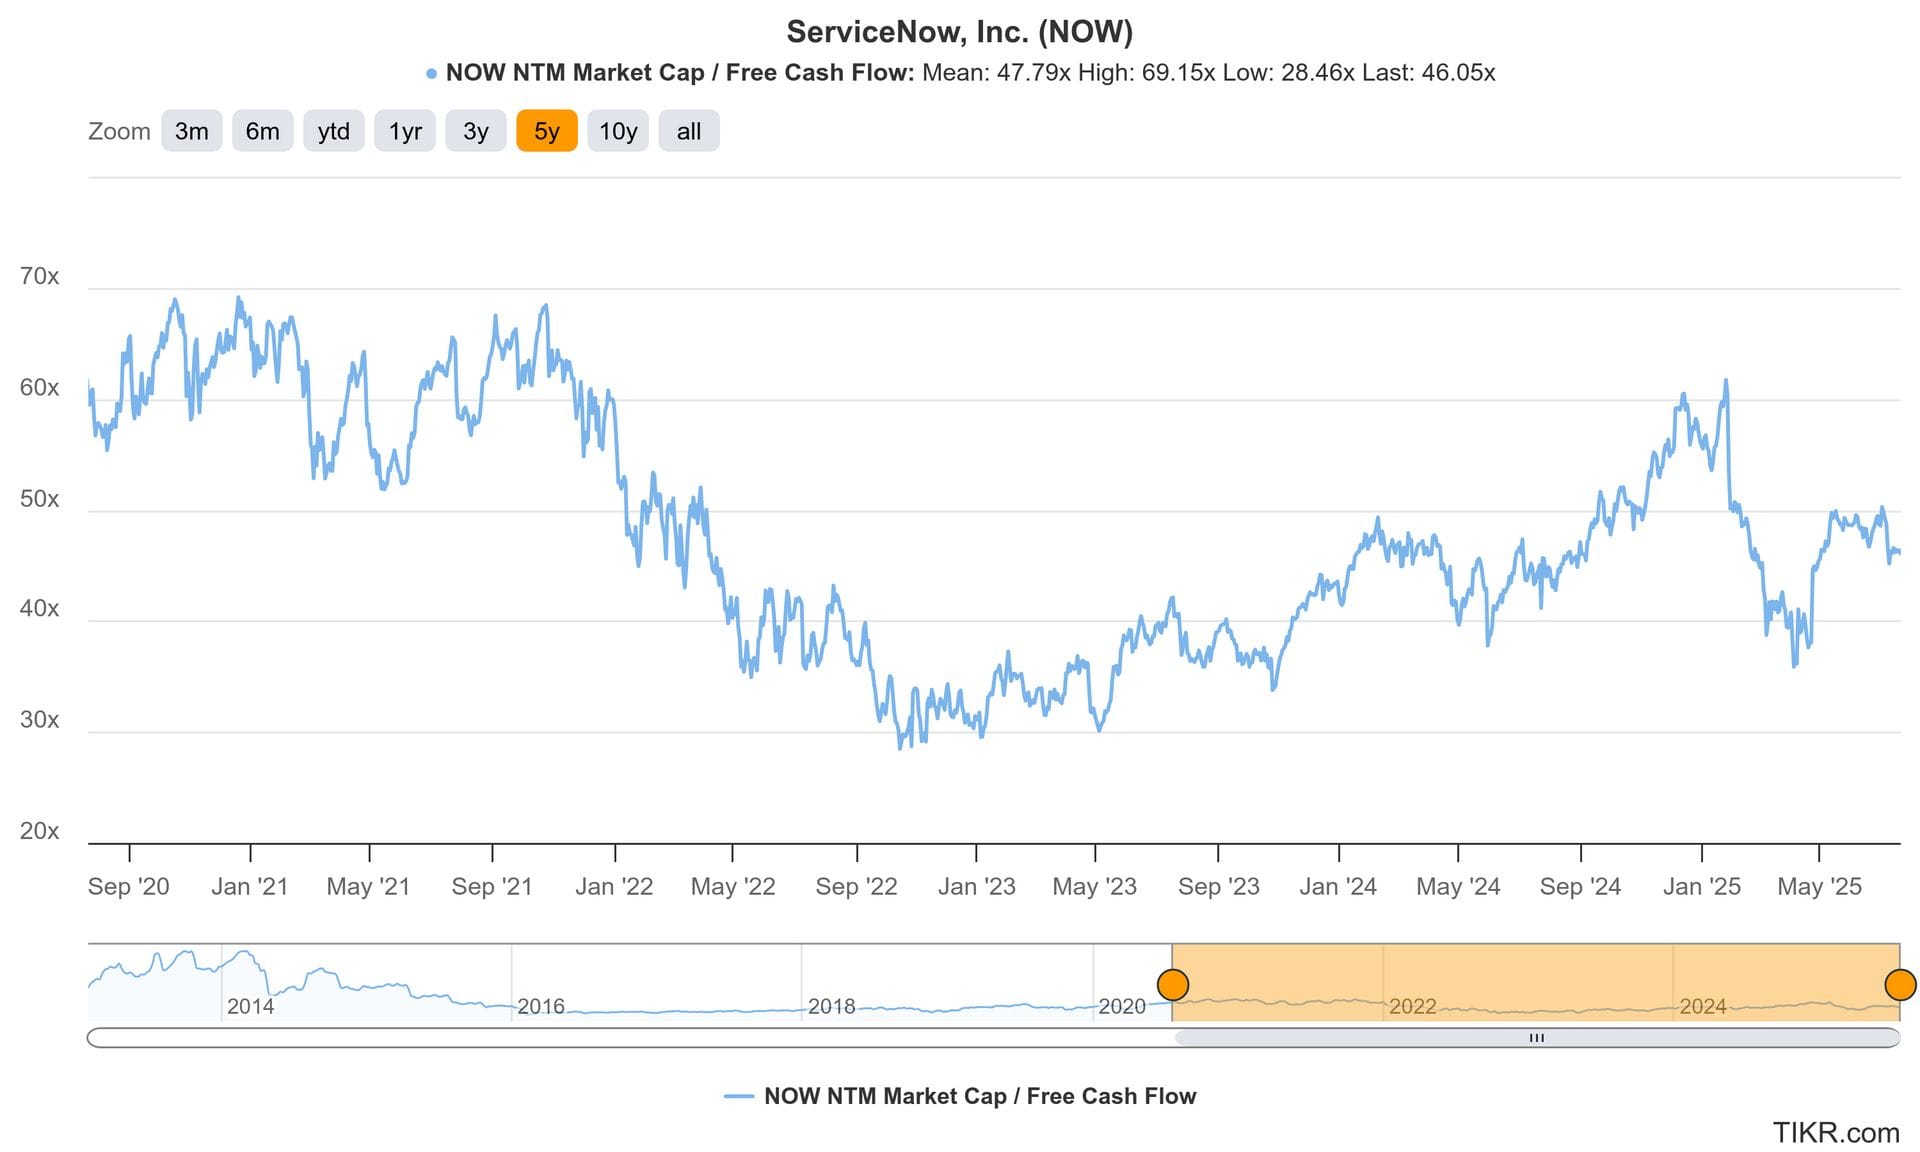
Task: Click the scrollbar grip lines
Action: pos(1537,1038)
